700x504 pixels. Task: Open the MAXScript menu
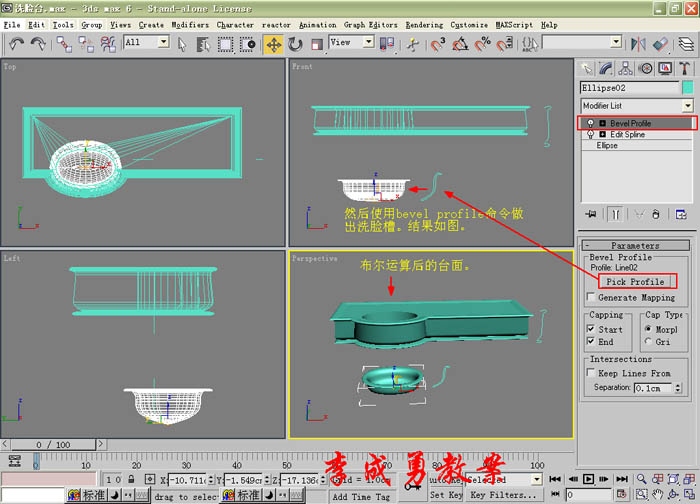coord(514,25)
